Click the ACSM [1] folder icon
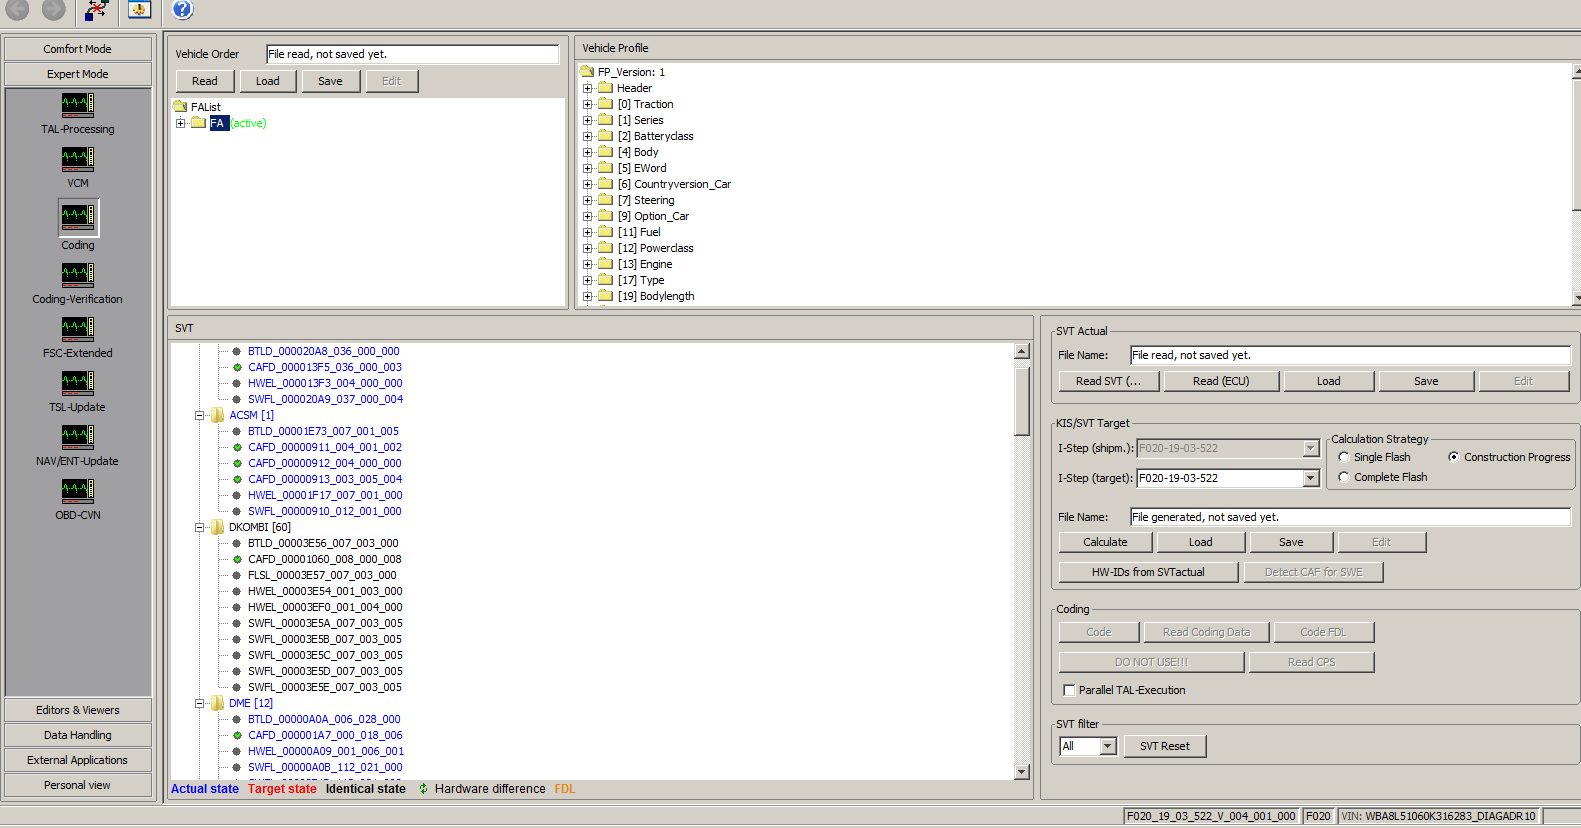The height and width of the screenshot is (828, 1581). click(217, 415)
